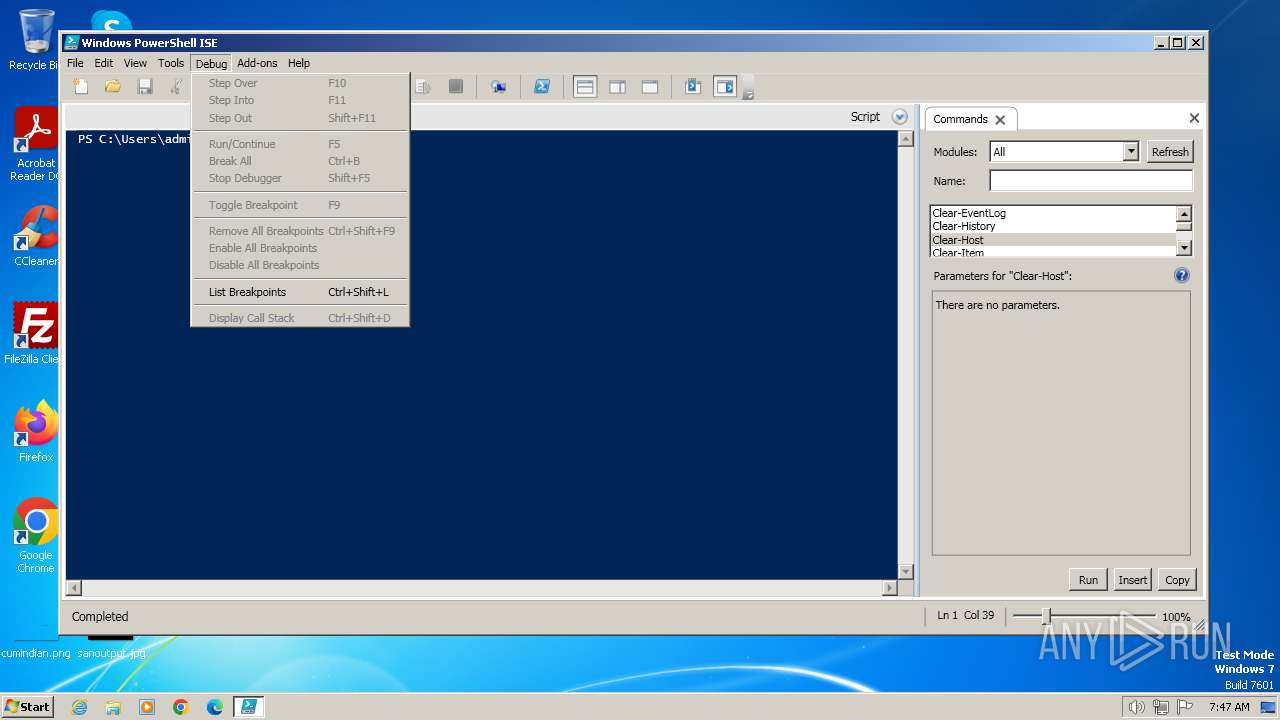Click the Insert button
The height and width of the screenshot is (720, 1280).
[x=1133, y=580]
